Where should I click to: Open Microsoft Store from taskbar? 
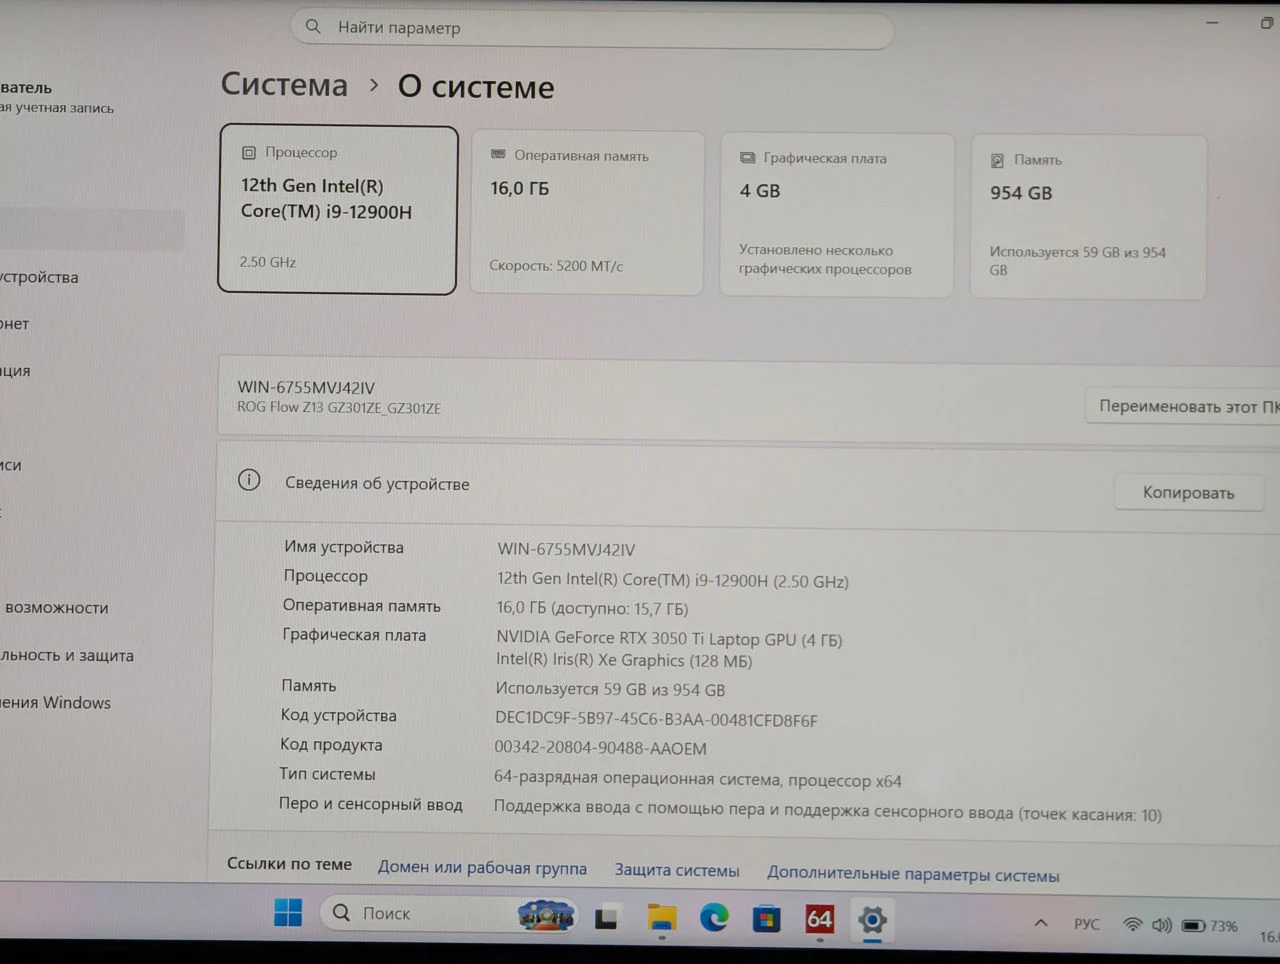(x=767, y=918)
